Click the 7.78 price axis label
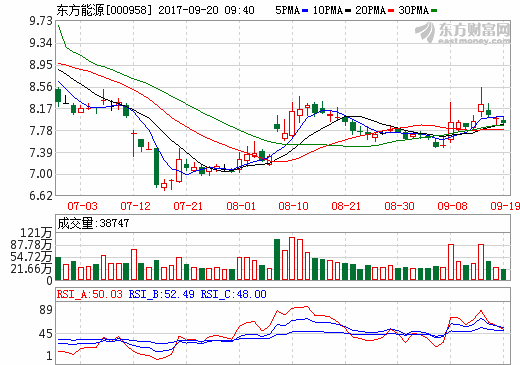This screenshot has height=365, width=520. (x=41, y=131)
